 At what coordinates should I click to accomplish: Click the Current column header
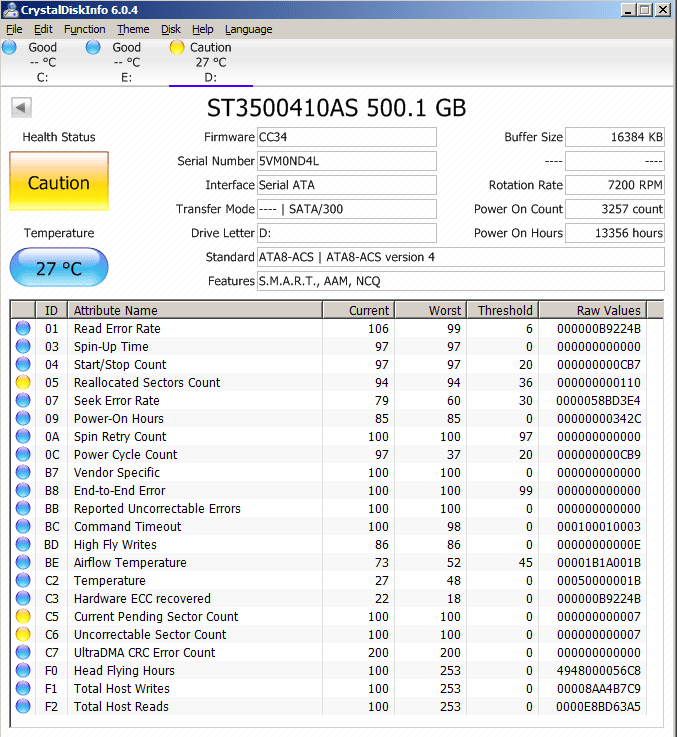point(358,310)
